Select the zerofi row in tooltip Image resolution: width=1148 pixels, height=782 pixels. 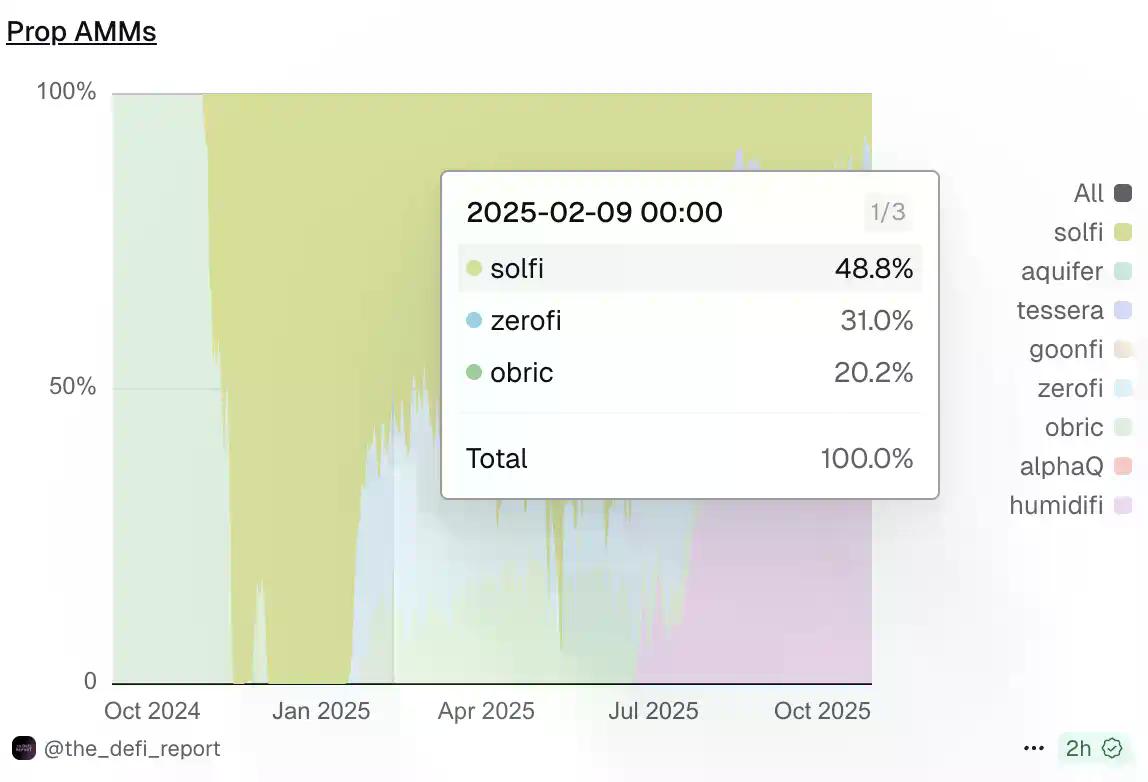pos(689,321)
